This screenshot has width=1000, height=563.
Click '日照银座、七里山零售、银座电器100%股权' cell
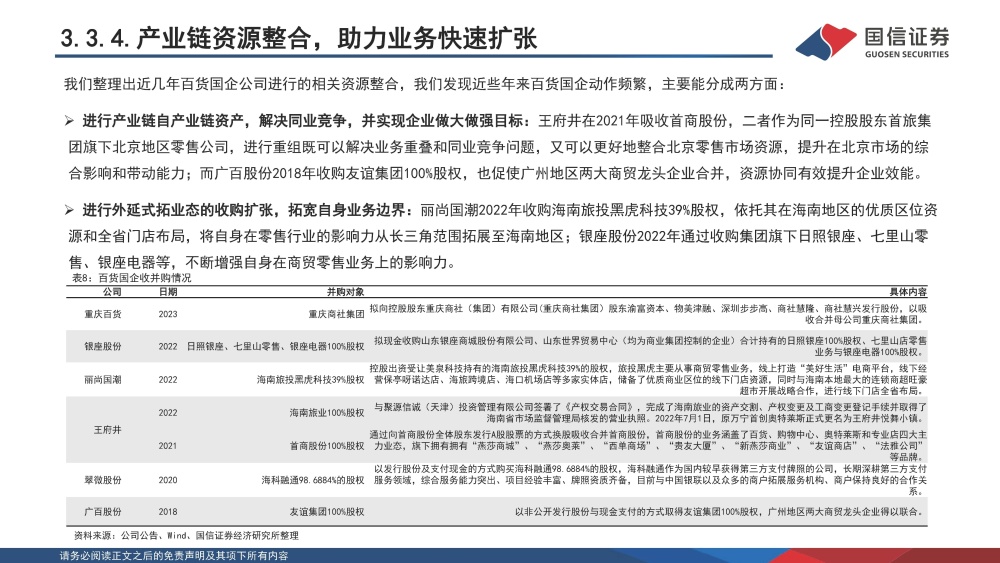click(275, 346)
